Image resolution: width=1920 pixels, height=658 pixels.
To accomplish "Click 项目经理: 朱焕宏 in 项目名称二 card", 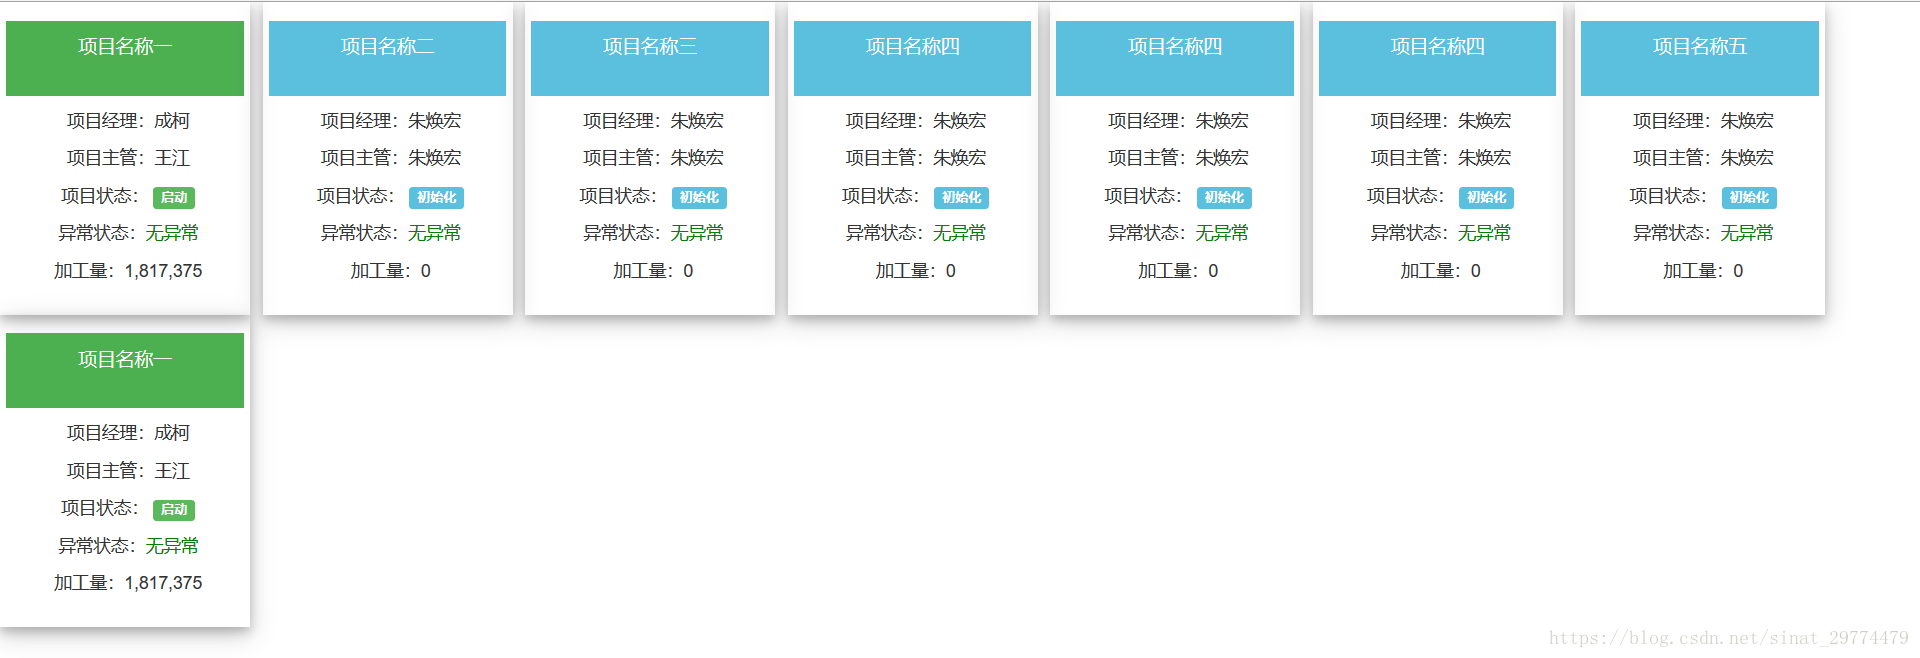I will click(391, 121).
